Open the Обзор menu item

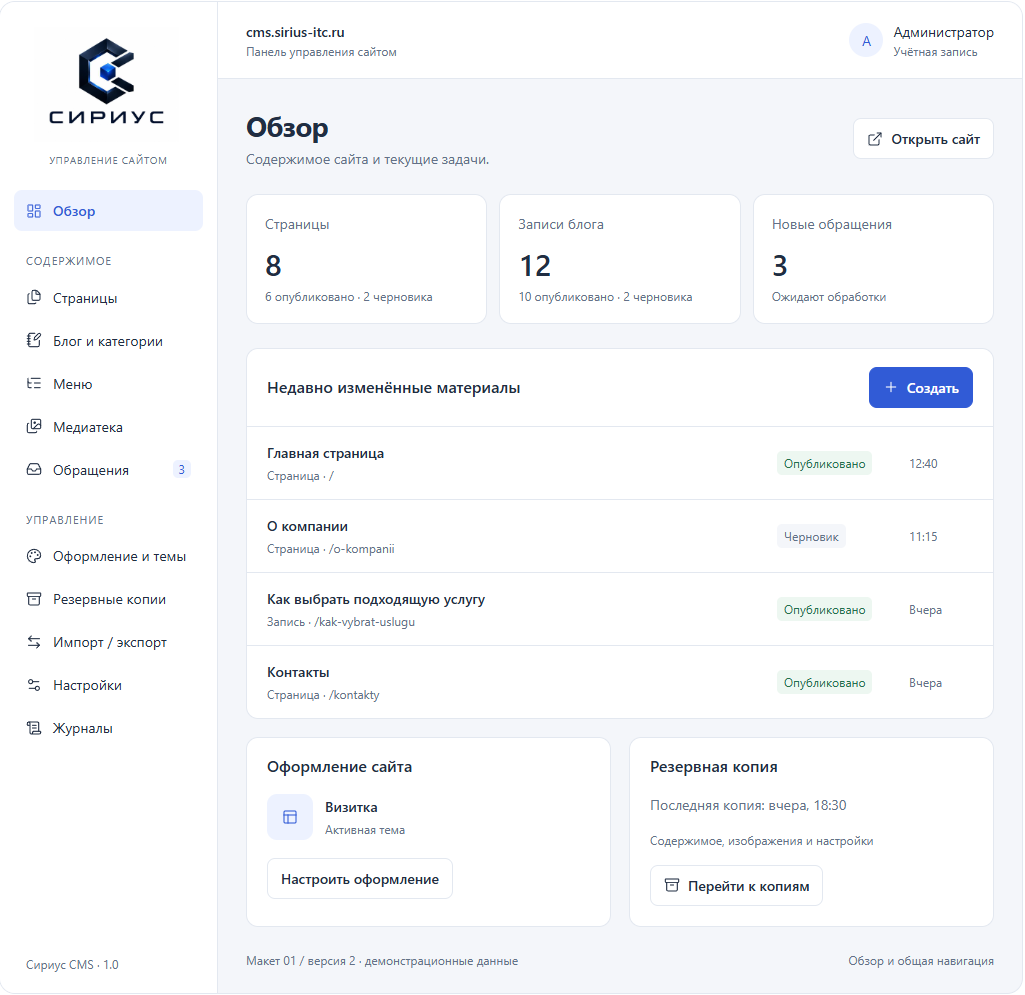(109, 211)
